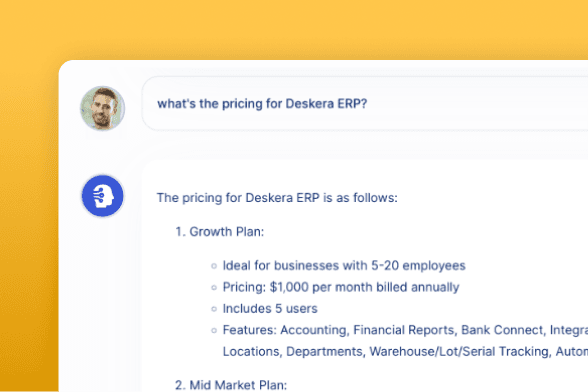The image size is (588, 392).
Task: Click the 'Locations, Departments, Warehouse' text line
Action: [x=405, y=351]
